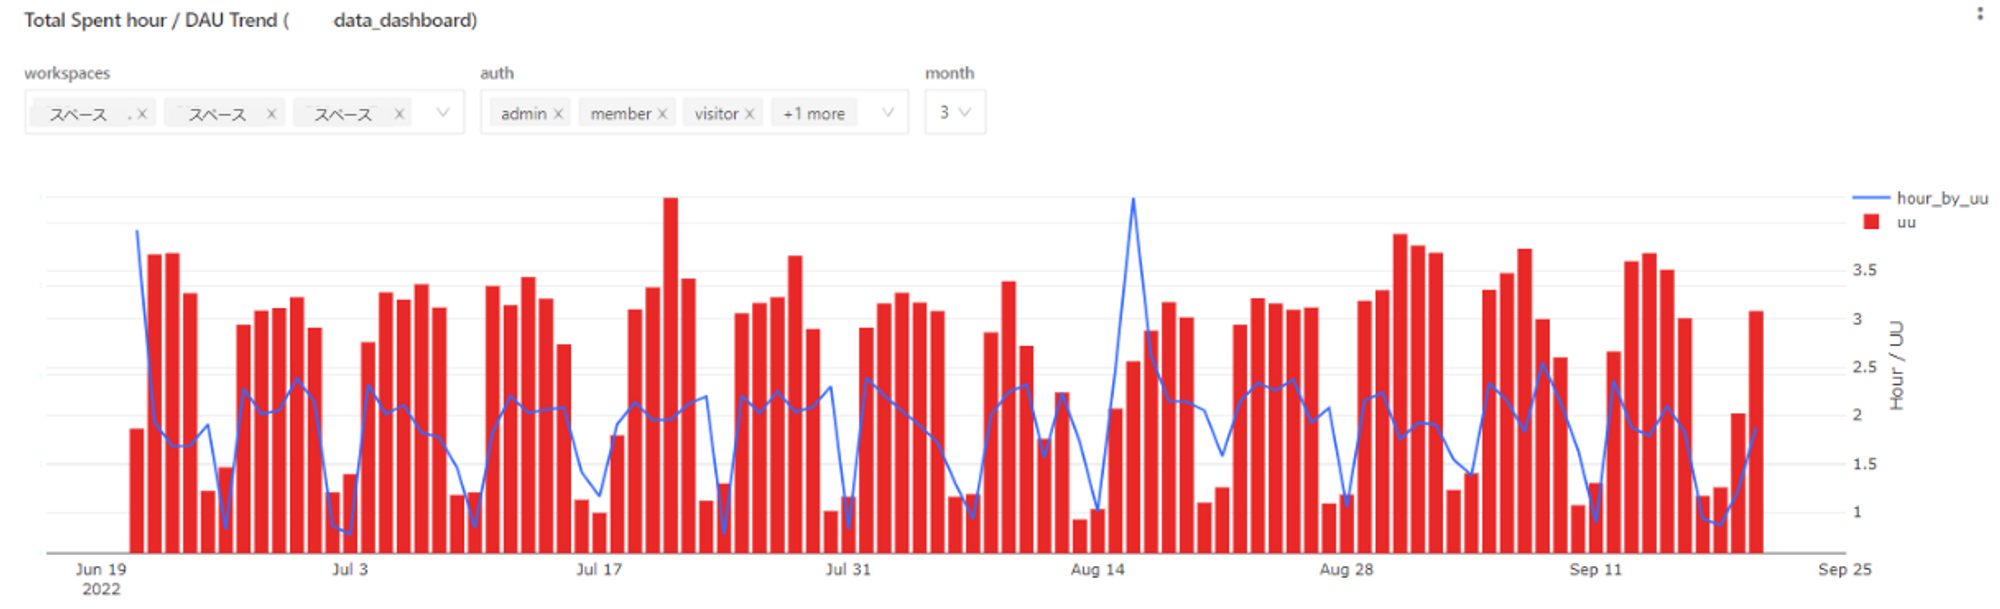Open the widget kebab options menu
The image size is (2000, 609).
click(1979, 14)
